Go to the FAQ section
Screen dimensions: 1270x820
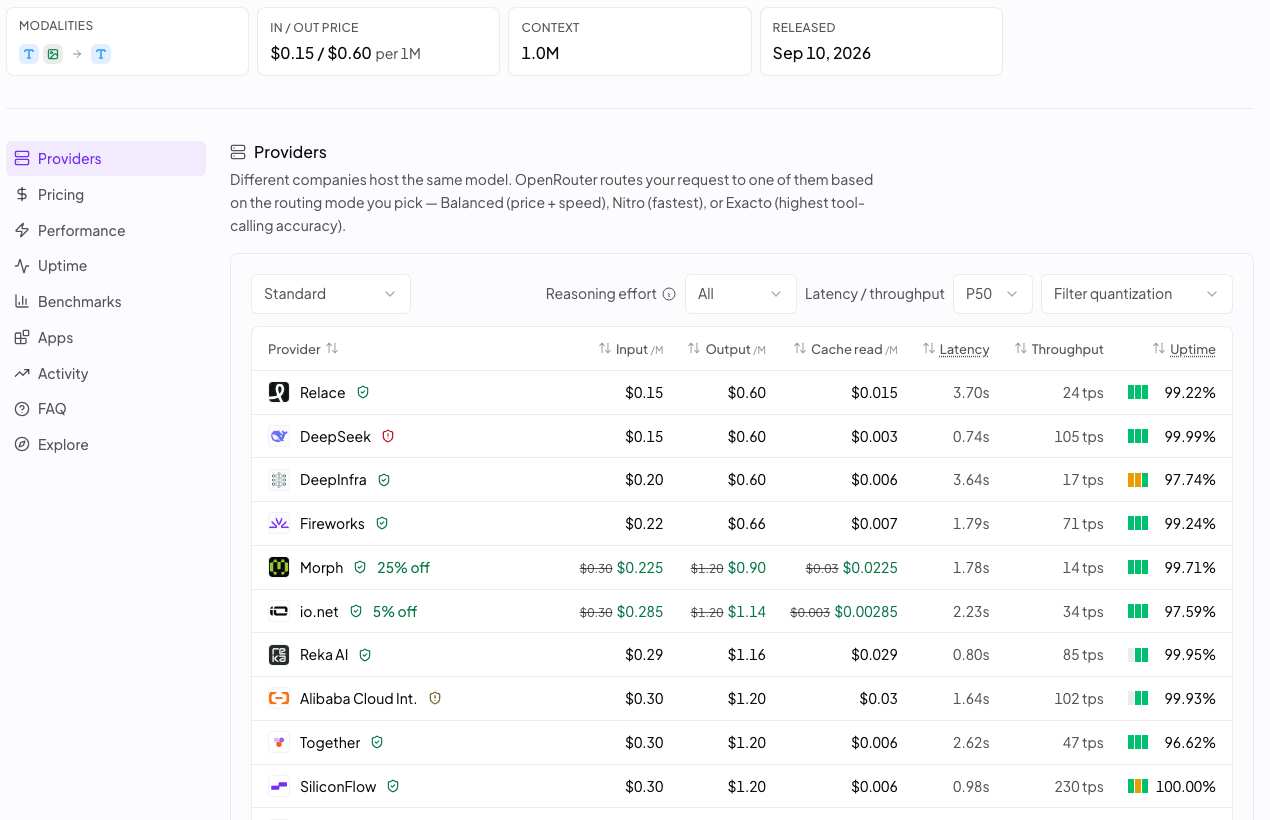(x=106, y=408)
